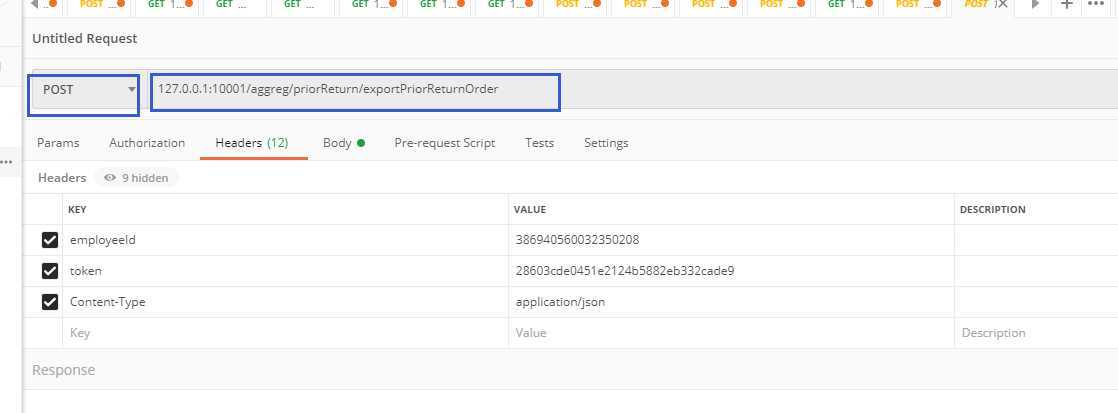Click description cell of Content-Type row

coord(1036,302)
